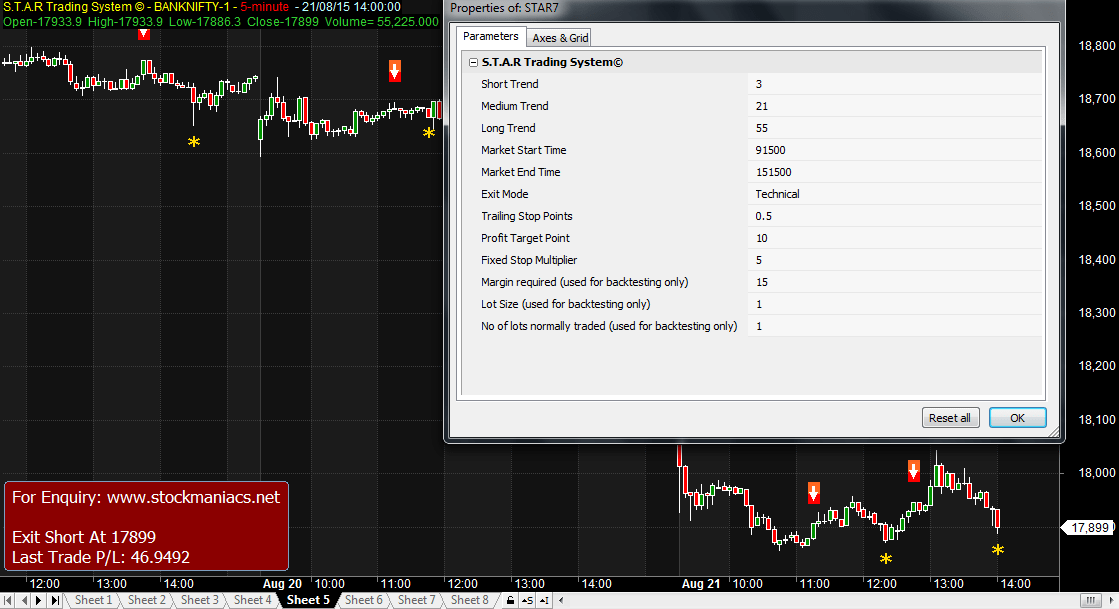Confirm the properties with OK
This screenshot has height=609, width=1119.
[x=1017, y=418]
